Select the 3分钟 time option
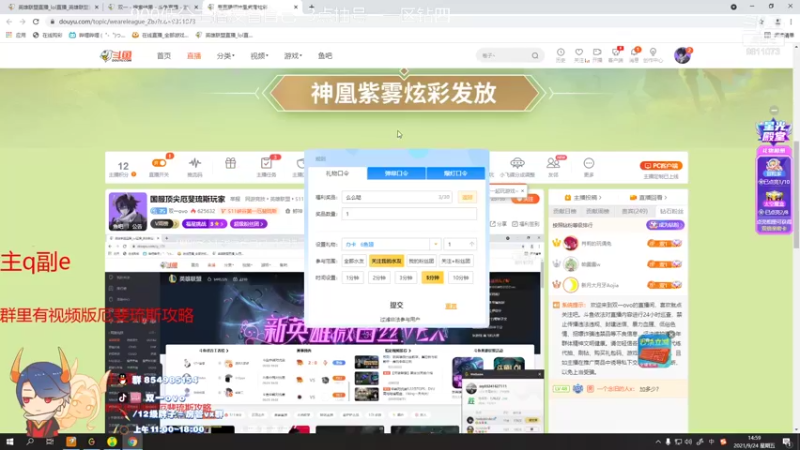Screen dimensions: 800x450 point(406,278)
